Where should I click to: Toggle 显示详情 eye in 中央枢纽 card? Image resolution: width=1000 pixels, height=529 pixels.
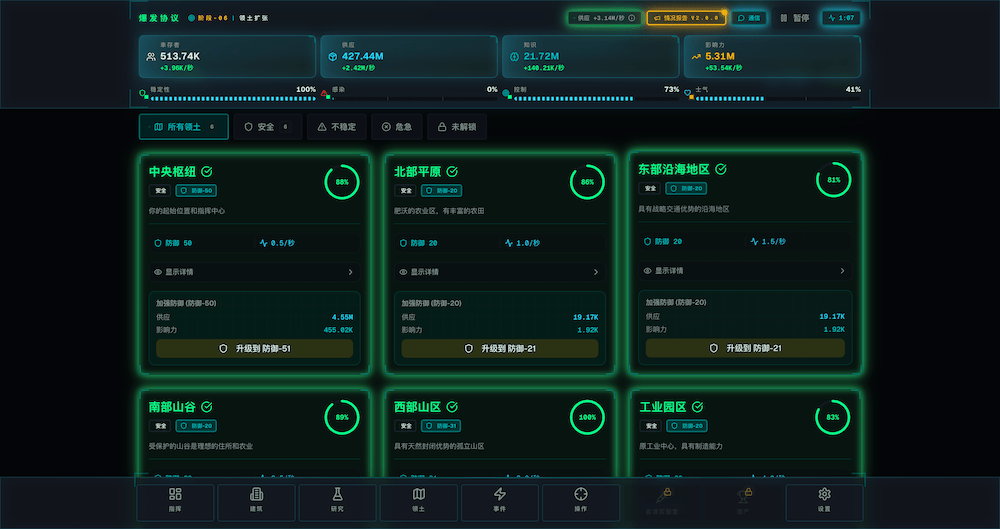pyautogui.click(x=158, y=272)
